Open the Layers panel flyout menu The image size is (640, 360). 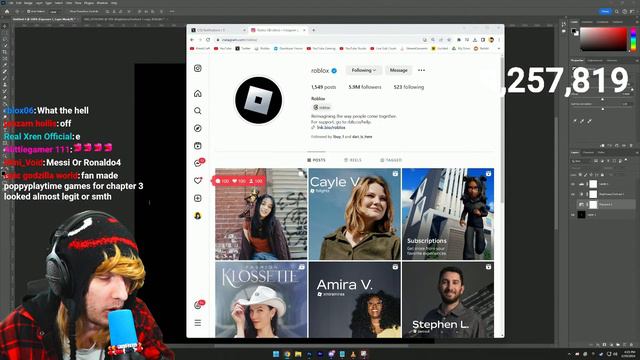[636, 153]
